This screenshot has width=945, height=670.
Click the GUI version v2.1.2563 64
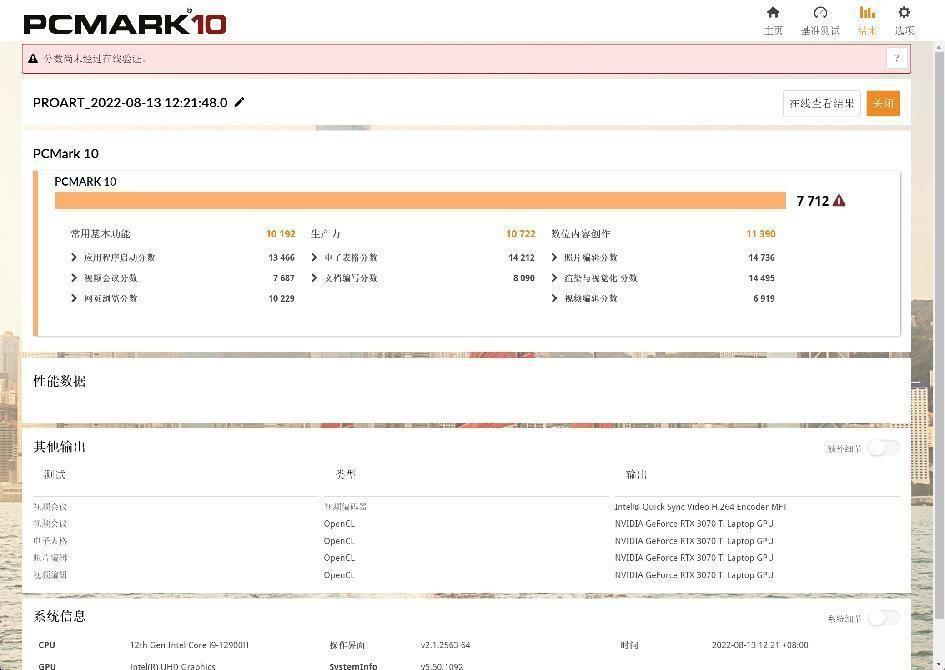point(445,645)
